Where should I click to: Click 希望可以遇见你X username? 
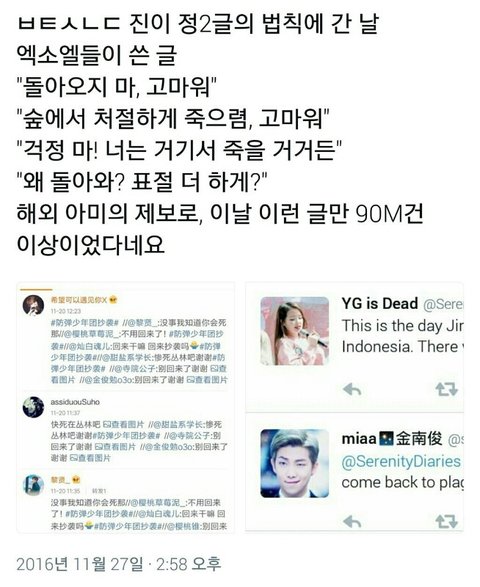79,300
